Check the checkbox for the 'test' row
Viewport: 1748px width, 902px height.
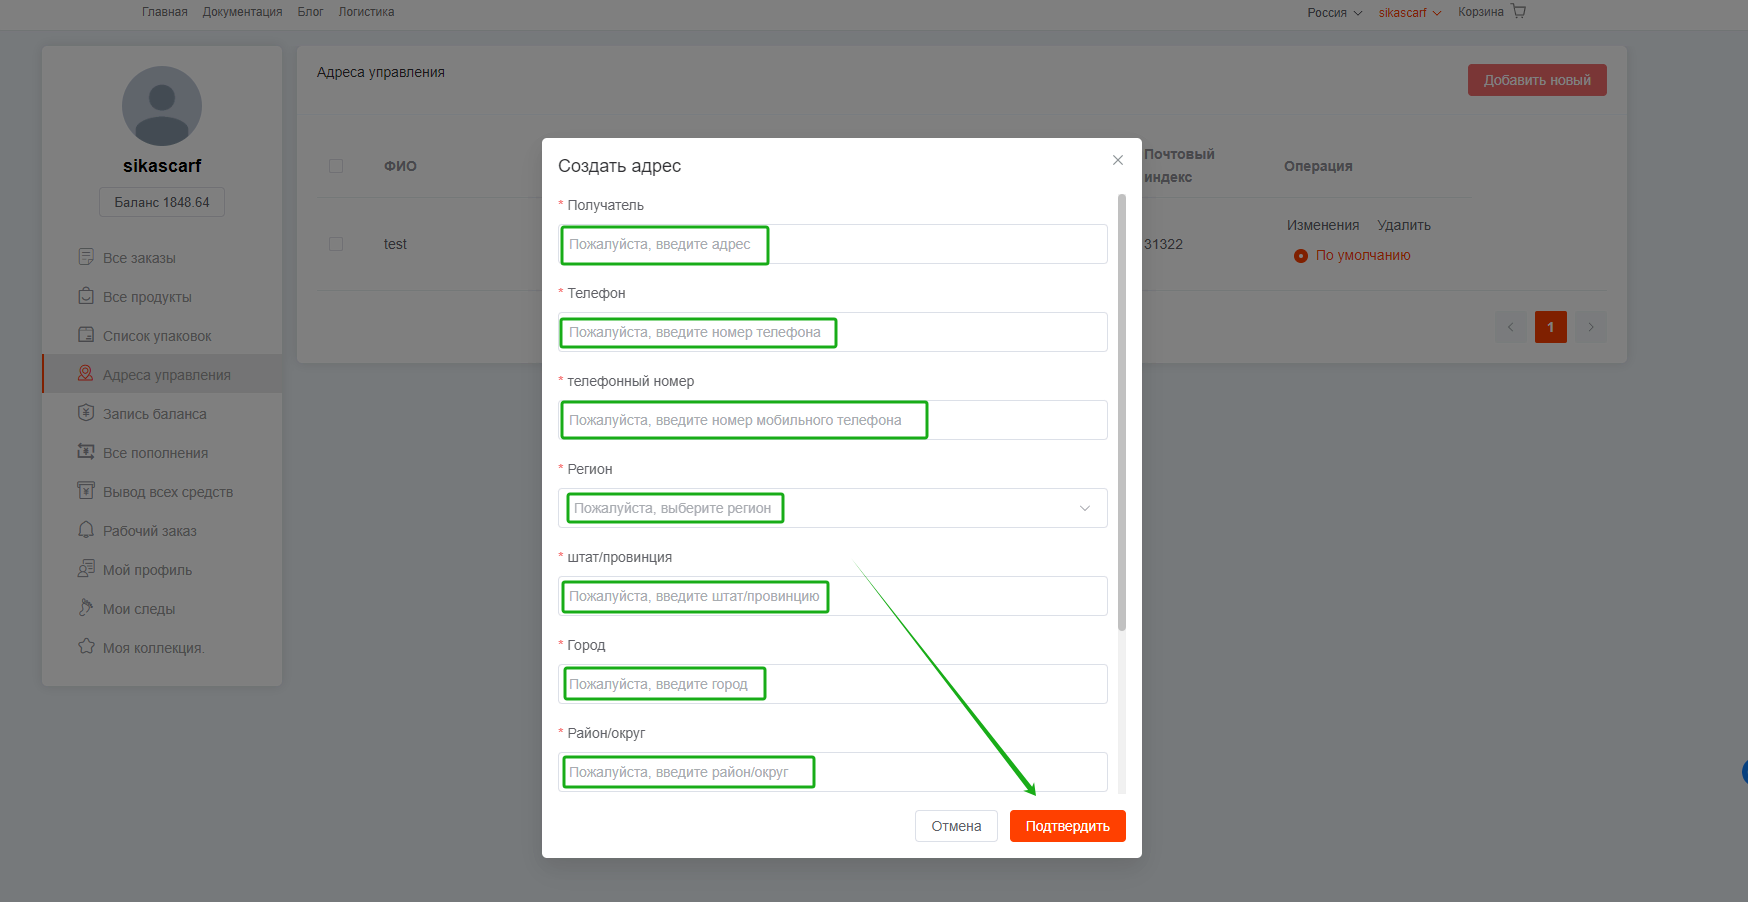click(336, 244)
